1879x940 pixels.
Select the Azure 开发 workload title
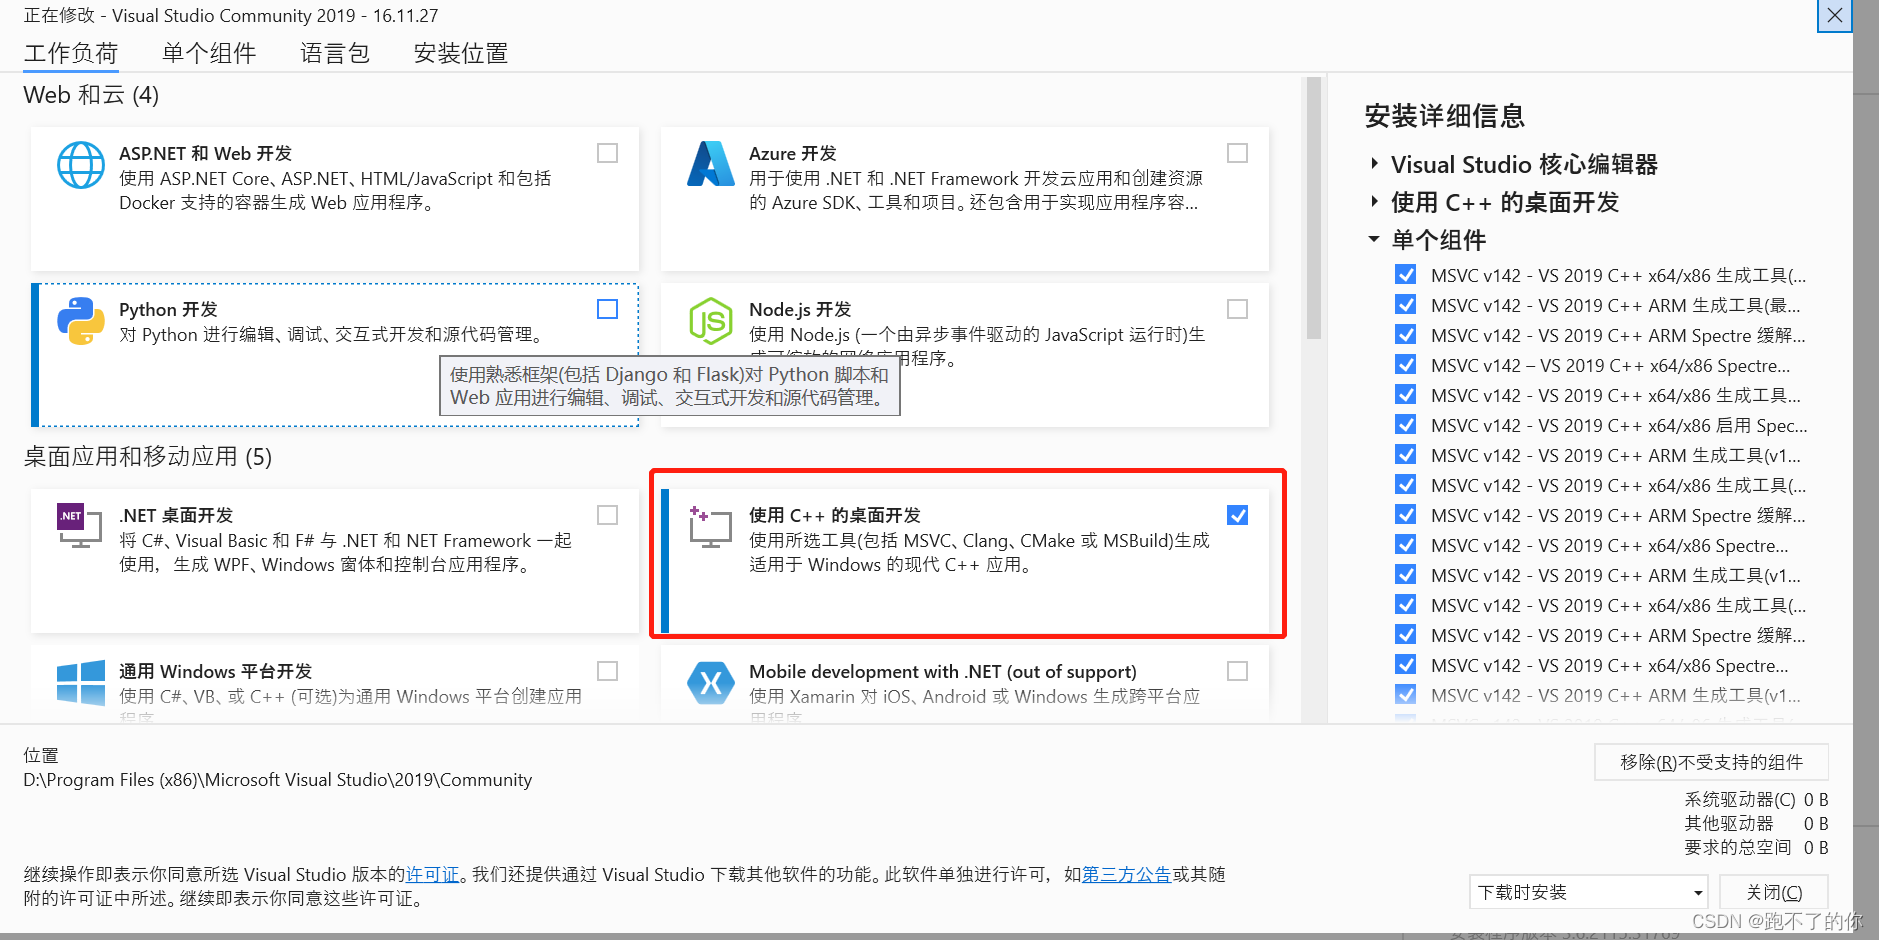[792, 153]
